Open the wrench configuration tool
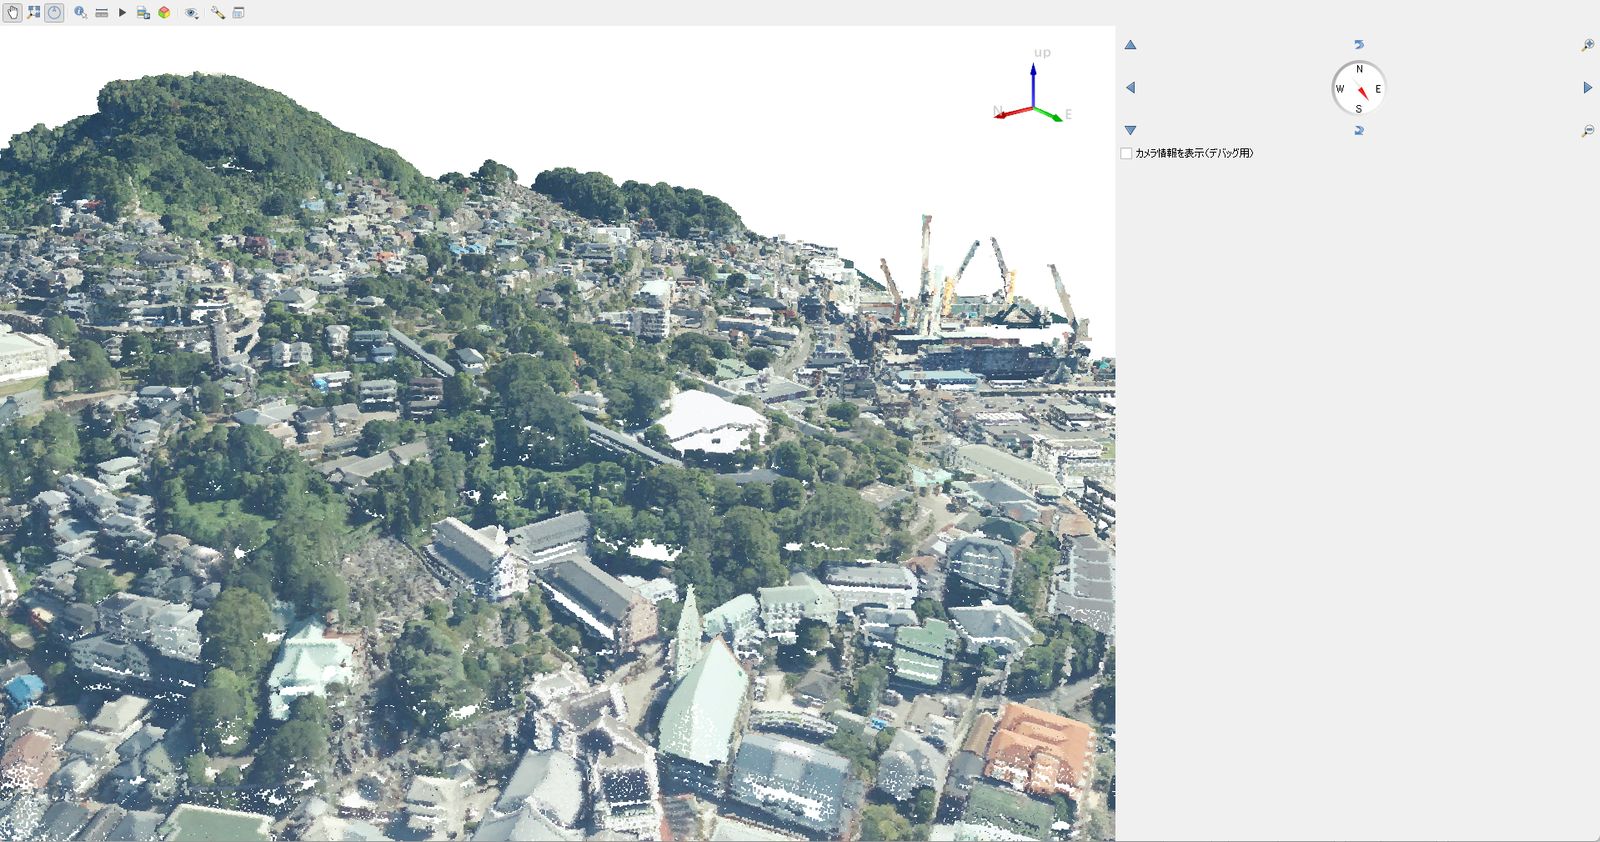1600x842 pixels. click(x=217, y=13)
